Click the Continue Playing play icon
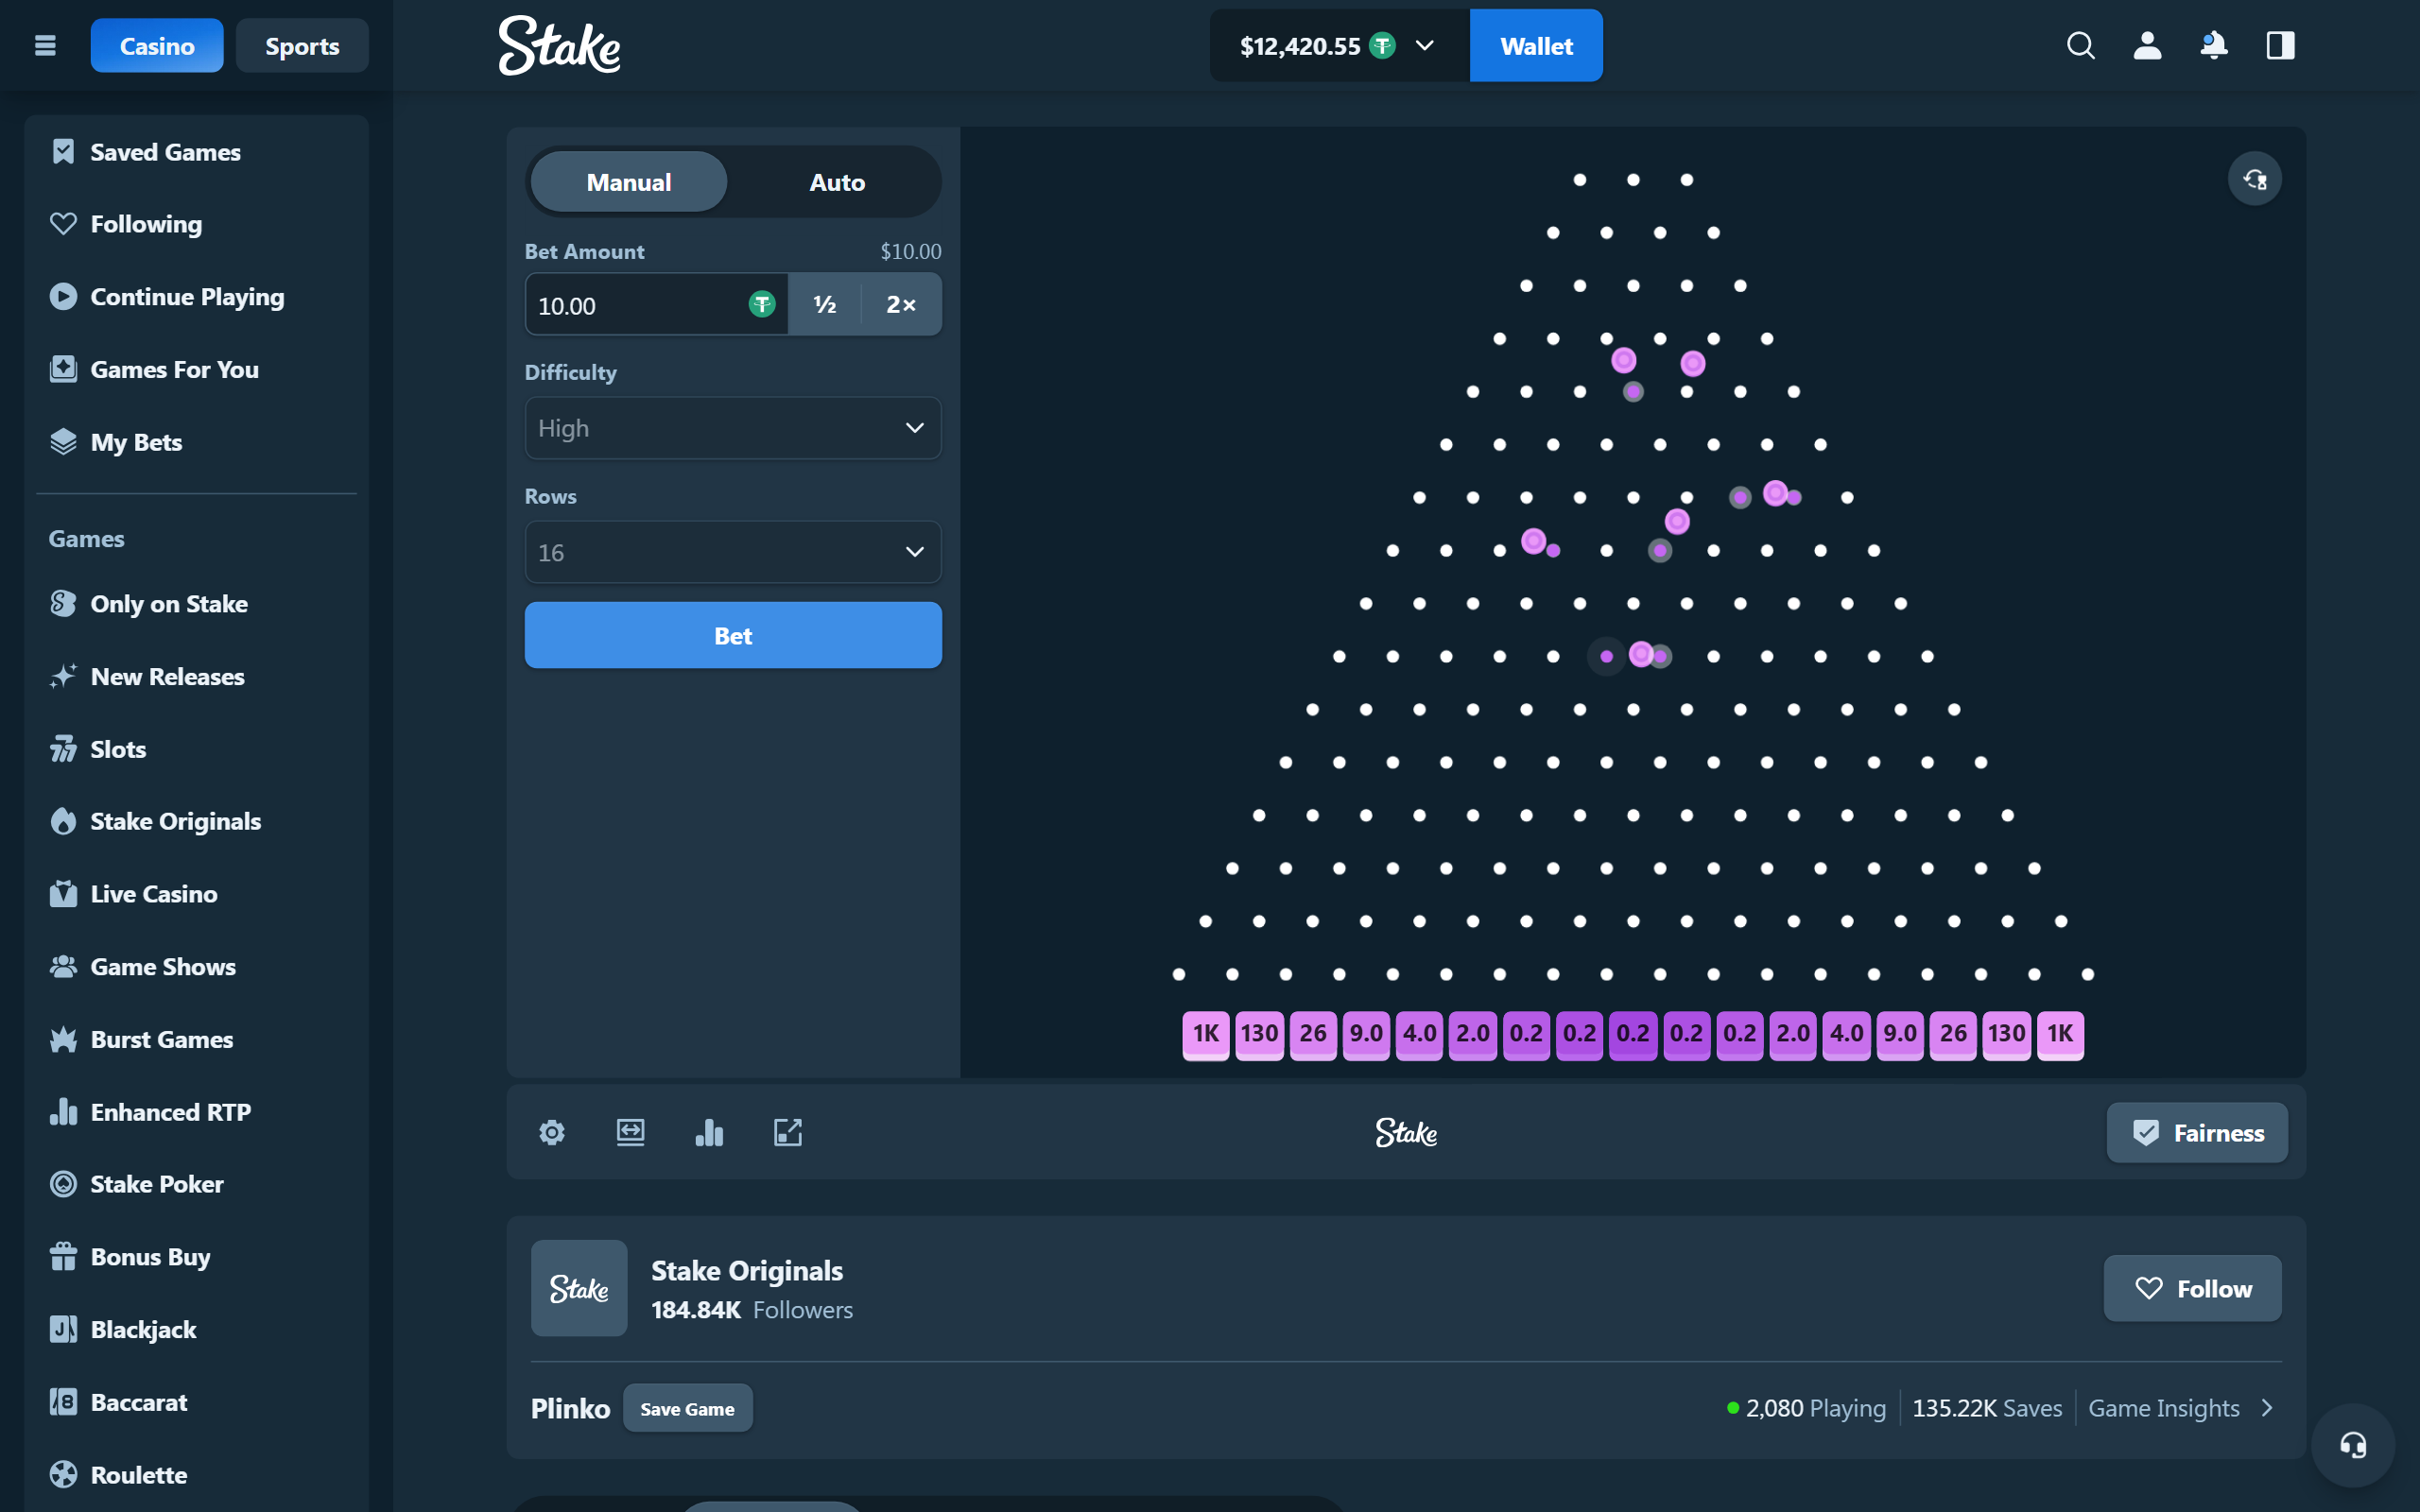Viewport: 2420px width, 1512px height. pyautogui.click(x=63, y=297)
